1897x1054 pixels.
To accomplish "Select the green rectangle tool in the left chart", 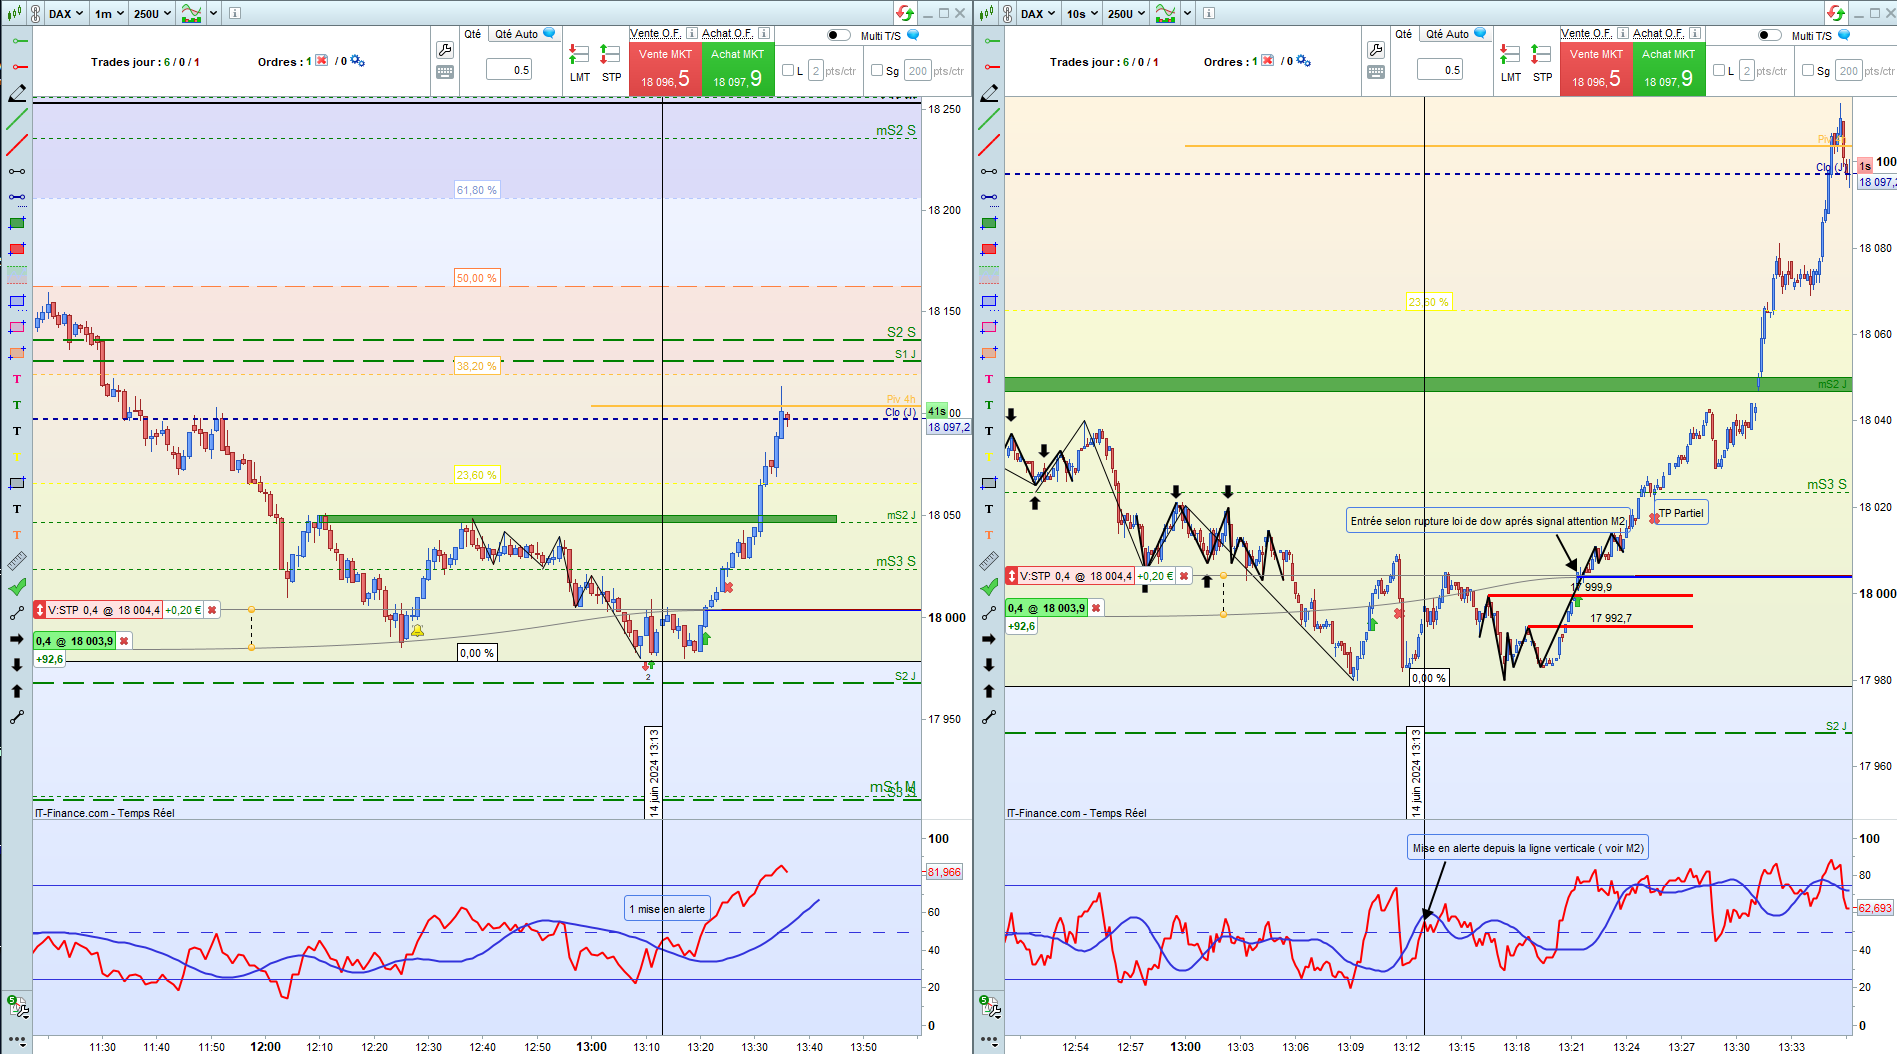I will coord(17,223).
